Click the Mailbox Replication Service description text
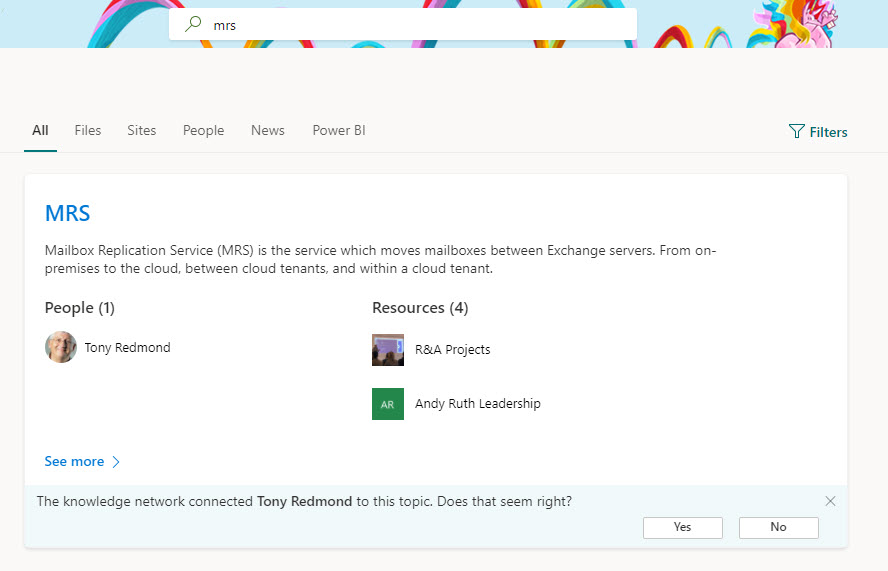Image resolution: width=888 pixels, height=571 pixels. tap(381, 259)
